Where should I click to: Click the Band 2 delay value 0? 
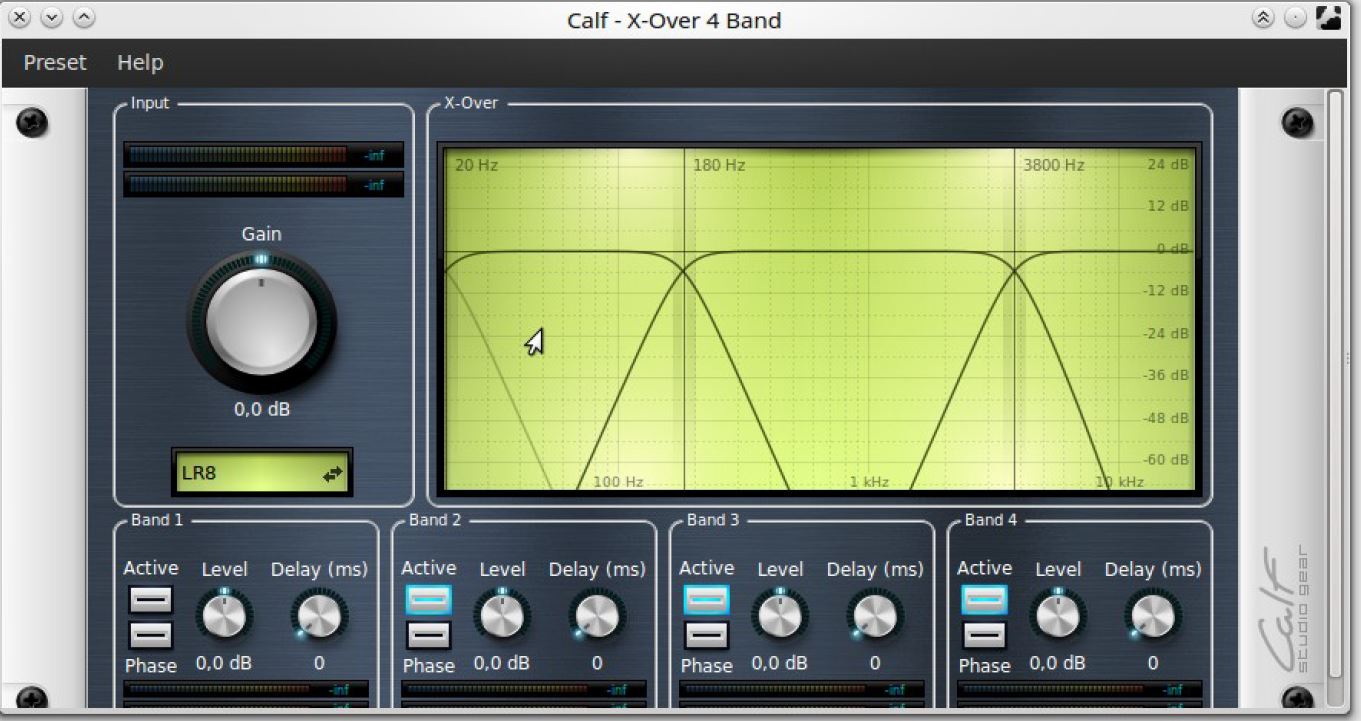(597, 663)
